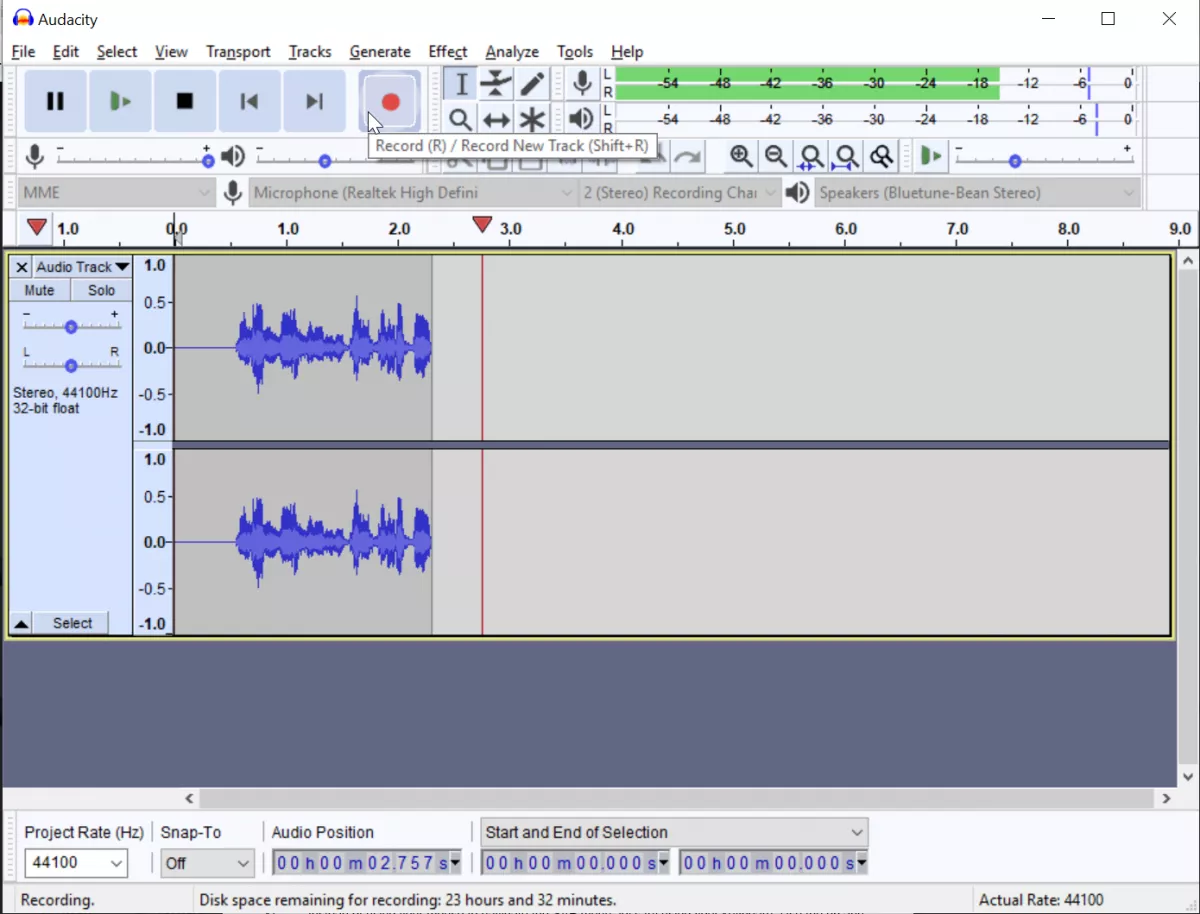This screenshot has height=914, width=1200.
Task: Open the Tracks menu
Action: tap(310, 52)
